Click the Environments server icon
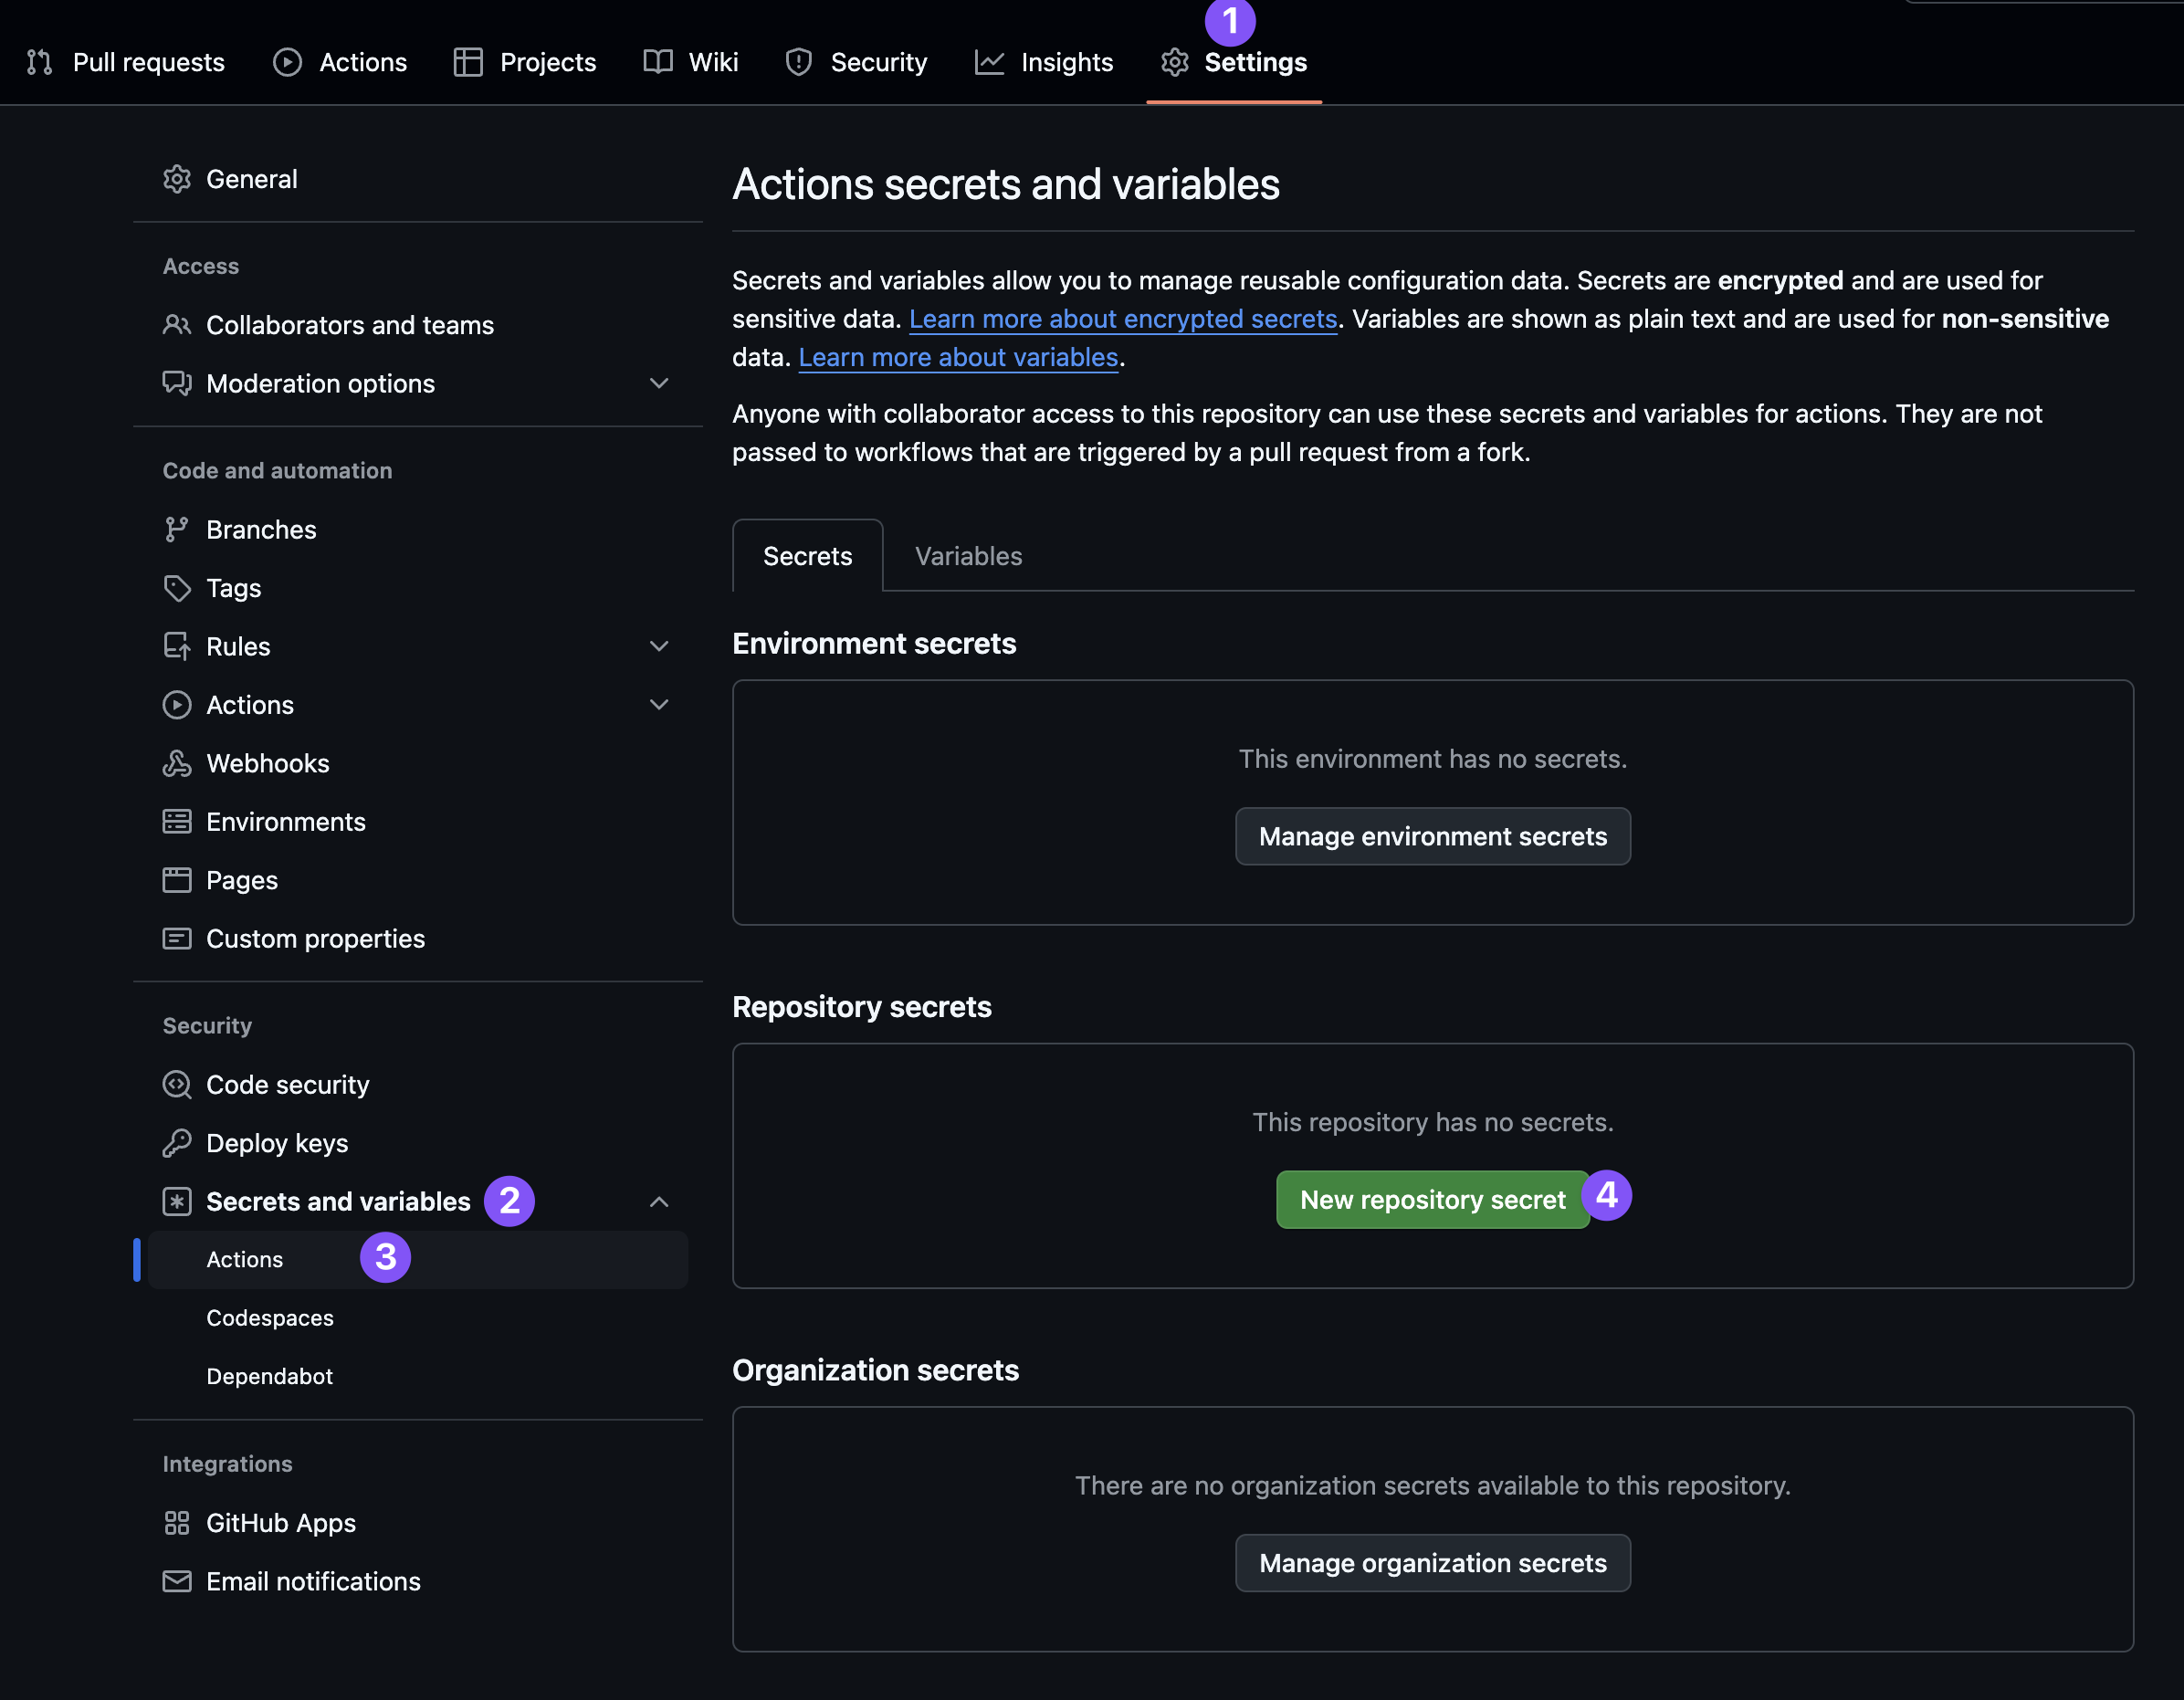This screenshot has height=1700, width=2184. pos(177,822)
